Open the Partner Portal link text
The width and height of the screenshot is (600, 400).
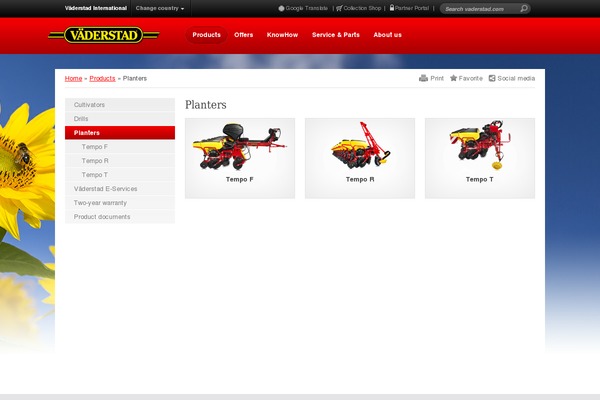click(412, 8)
